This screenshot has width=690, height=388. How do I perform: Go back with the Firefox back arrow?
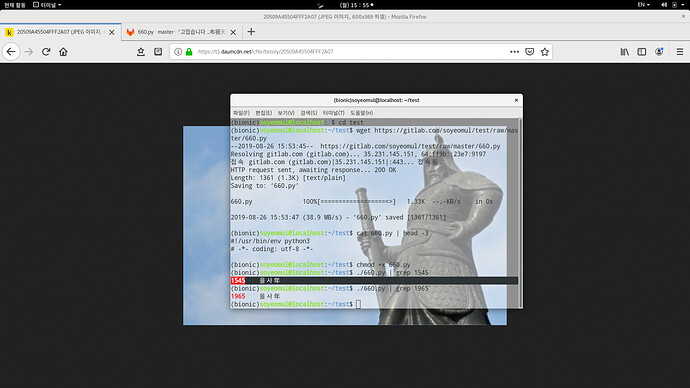pyautogui.click(x=11, y=52)
